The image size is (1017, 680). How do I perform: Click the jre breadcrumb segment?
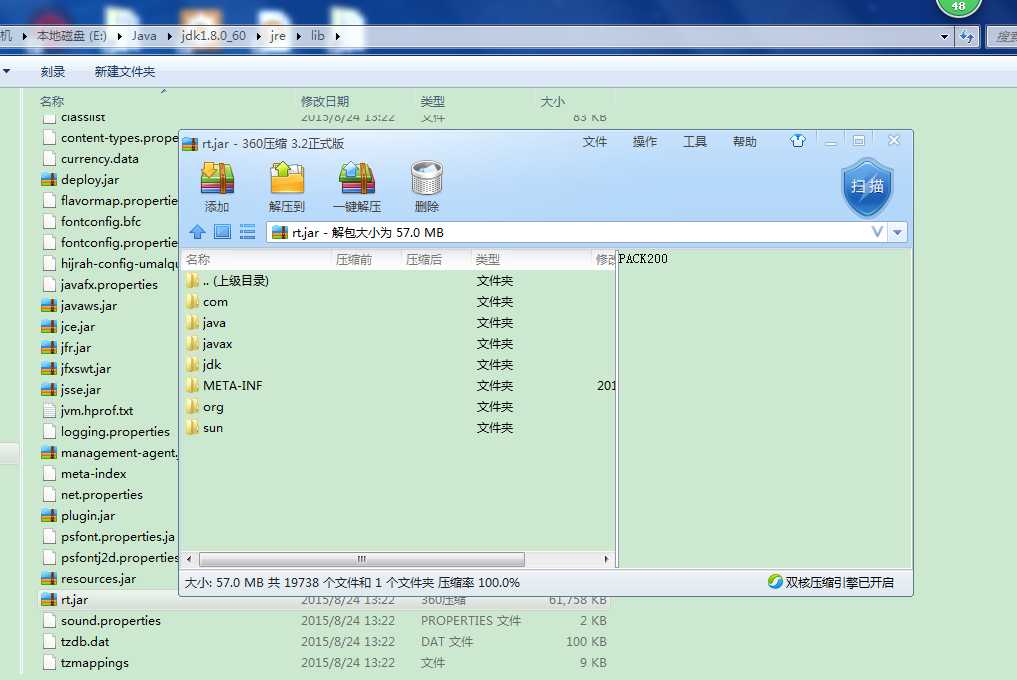278,36
